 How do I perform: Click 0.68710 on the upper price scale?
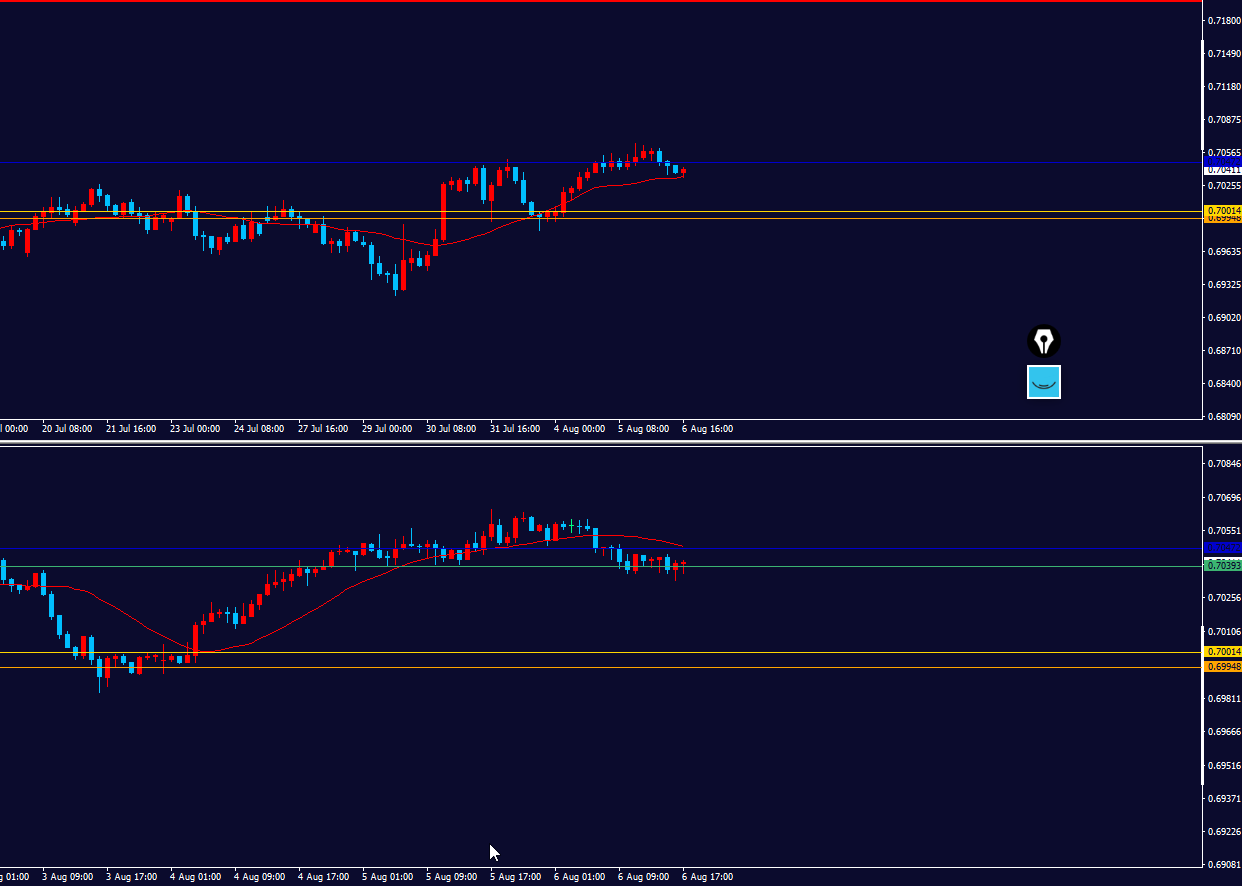1224,350
